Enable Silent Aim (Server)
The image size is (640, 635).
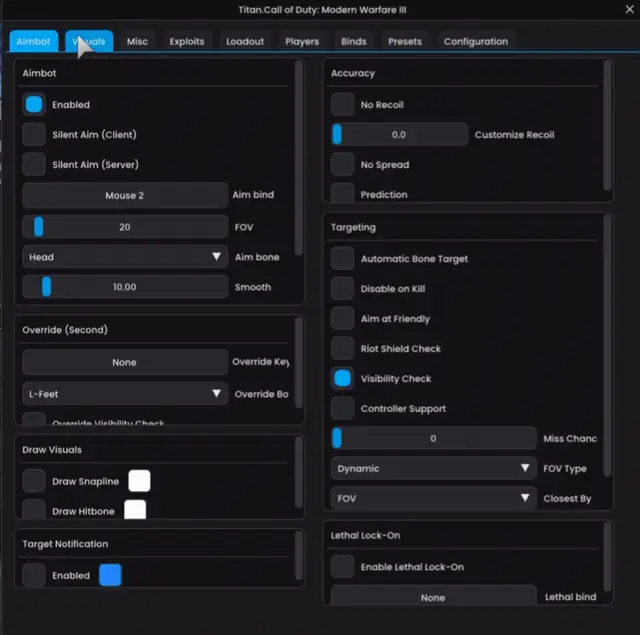34,164
